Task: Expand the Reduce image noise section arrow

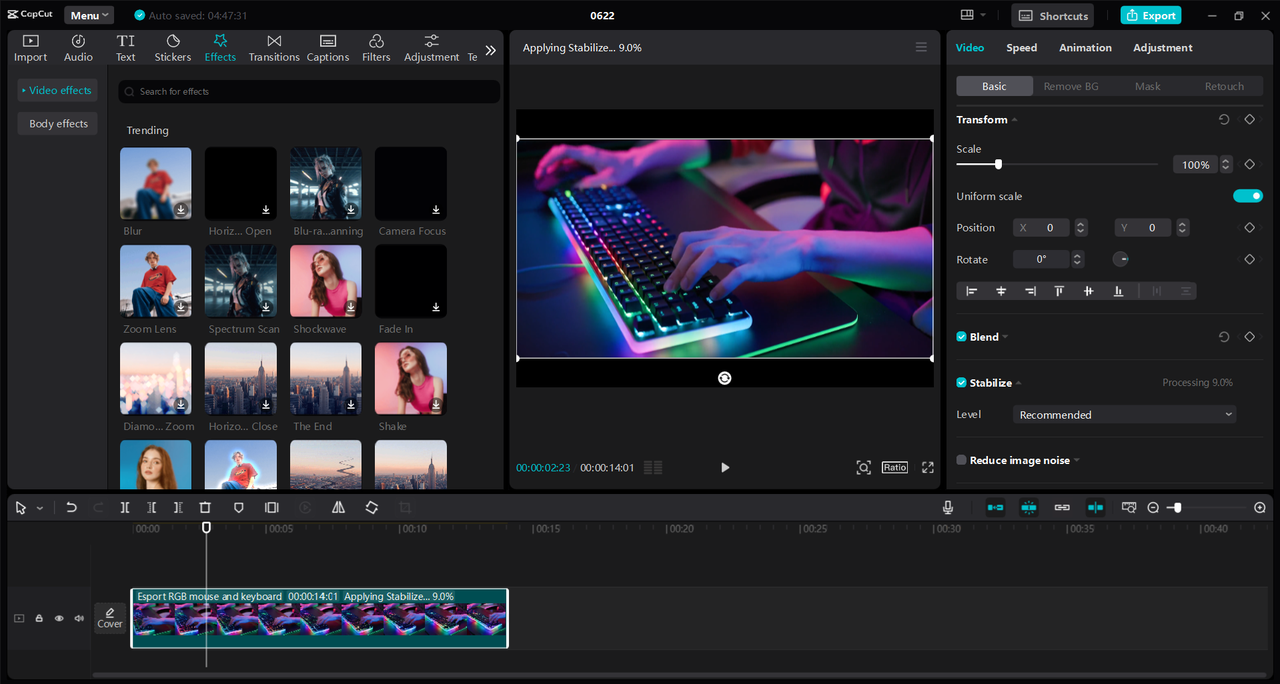Action: (x=1077, y=461)
